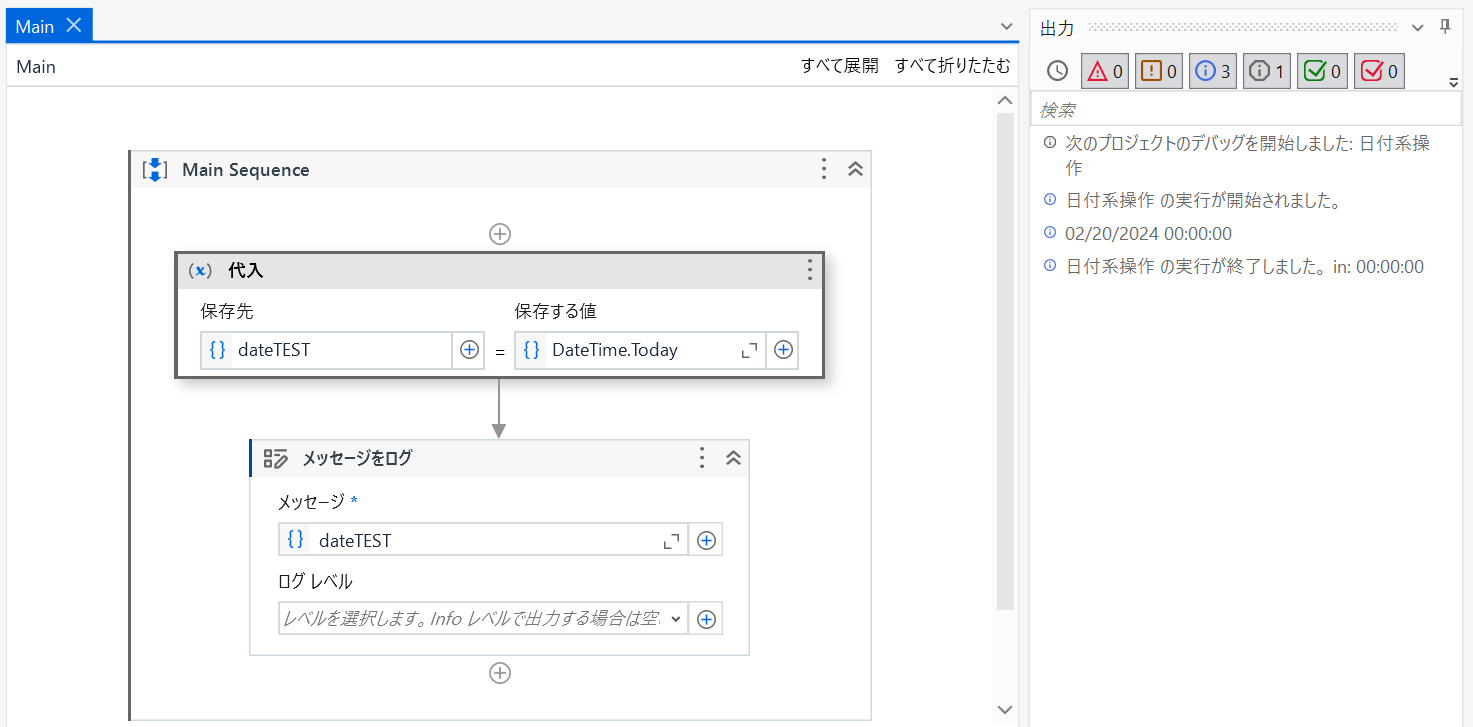Click the 検索 search box in output

tap(1245, 109)
